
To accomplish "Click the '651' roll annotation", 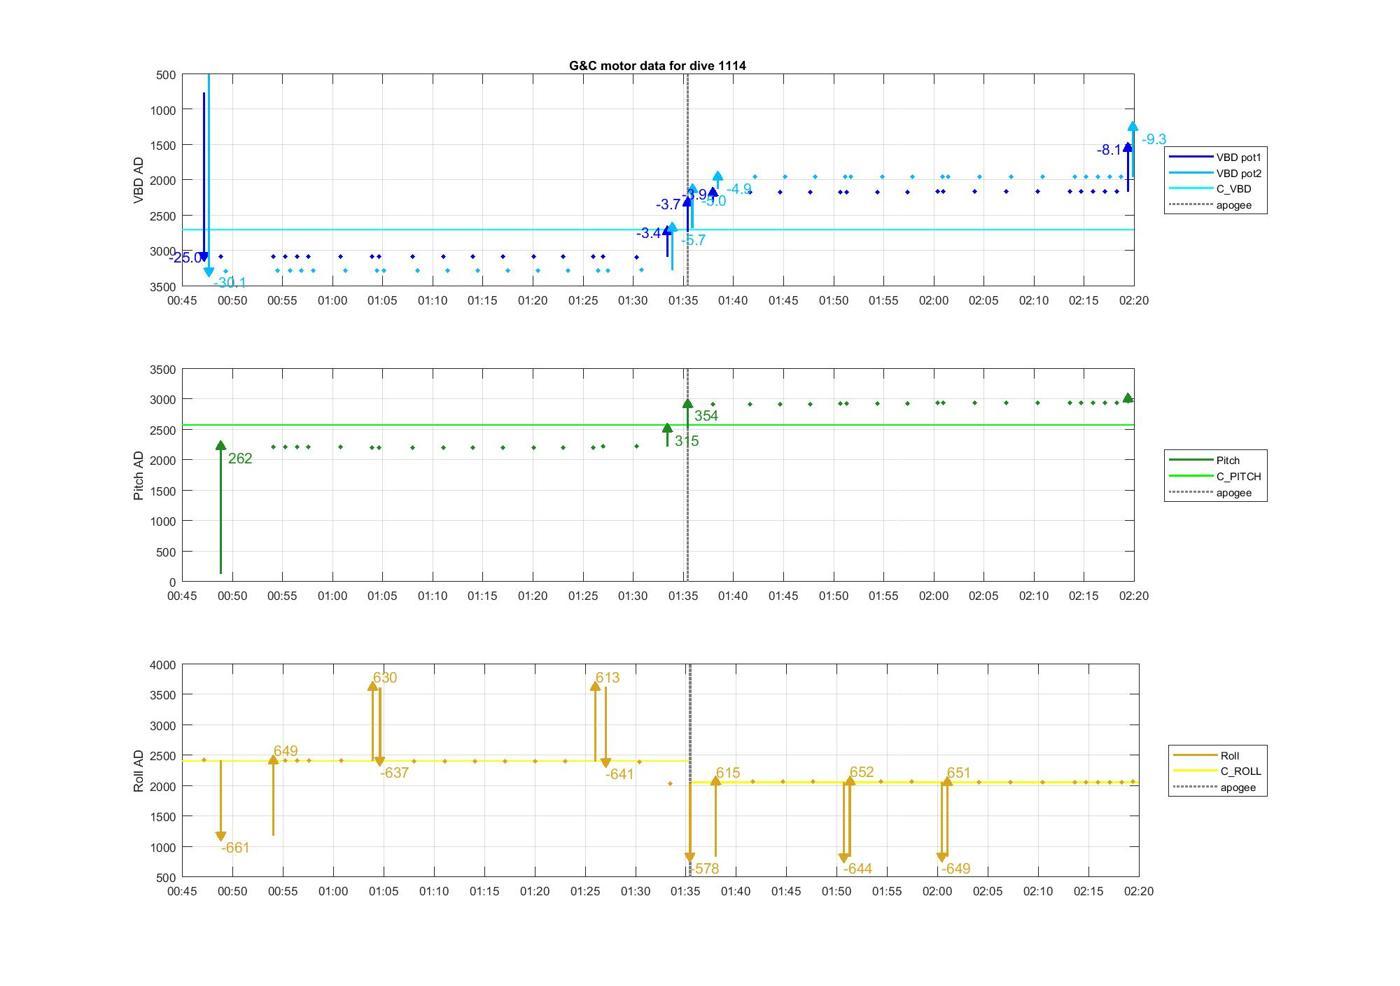I will click(x=959, y=772).
